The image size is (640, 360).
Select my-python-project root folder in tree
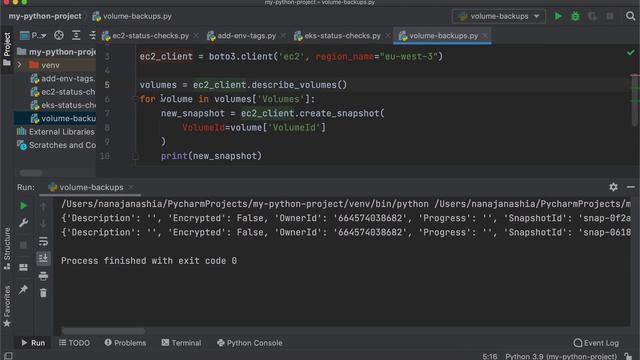coord(56,52)
